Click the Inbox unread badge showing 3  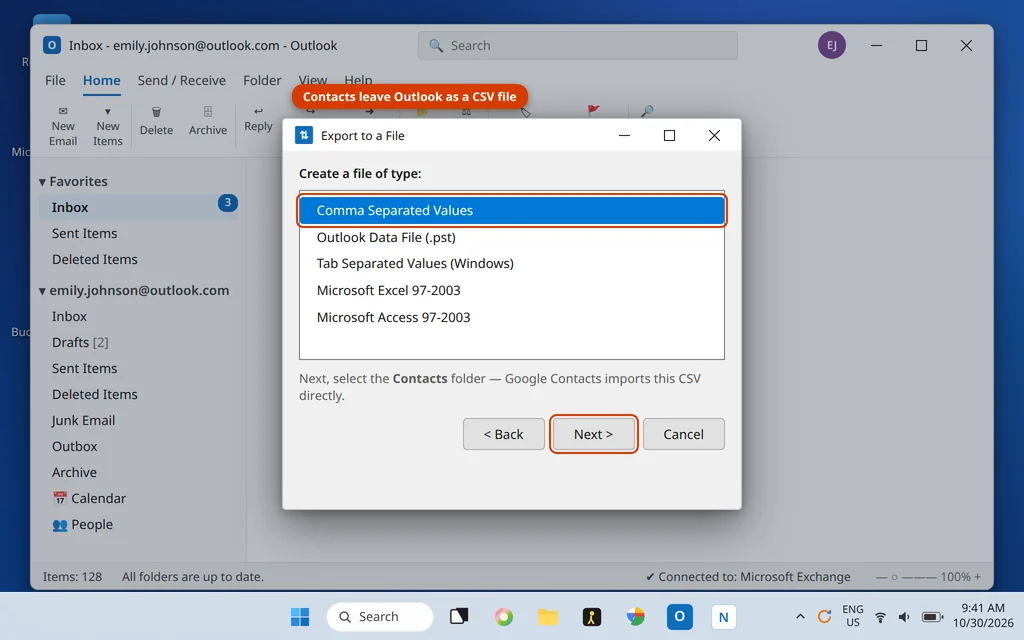click(227, 202)
